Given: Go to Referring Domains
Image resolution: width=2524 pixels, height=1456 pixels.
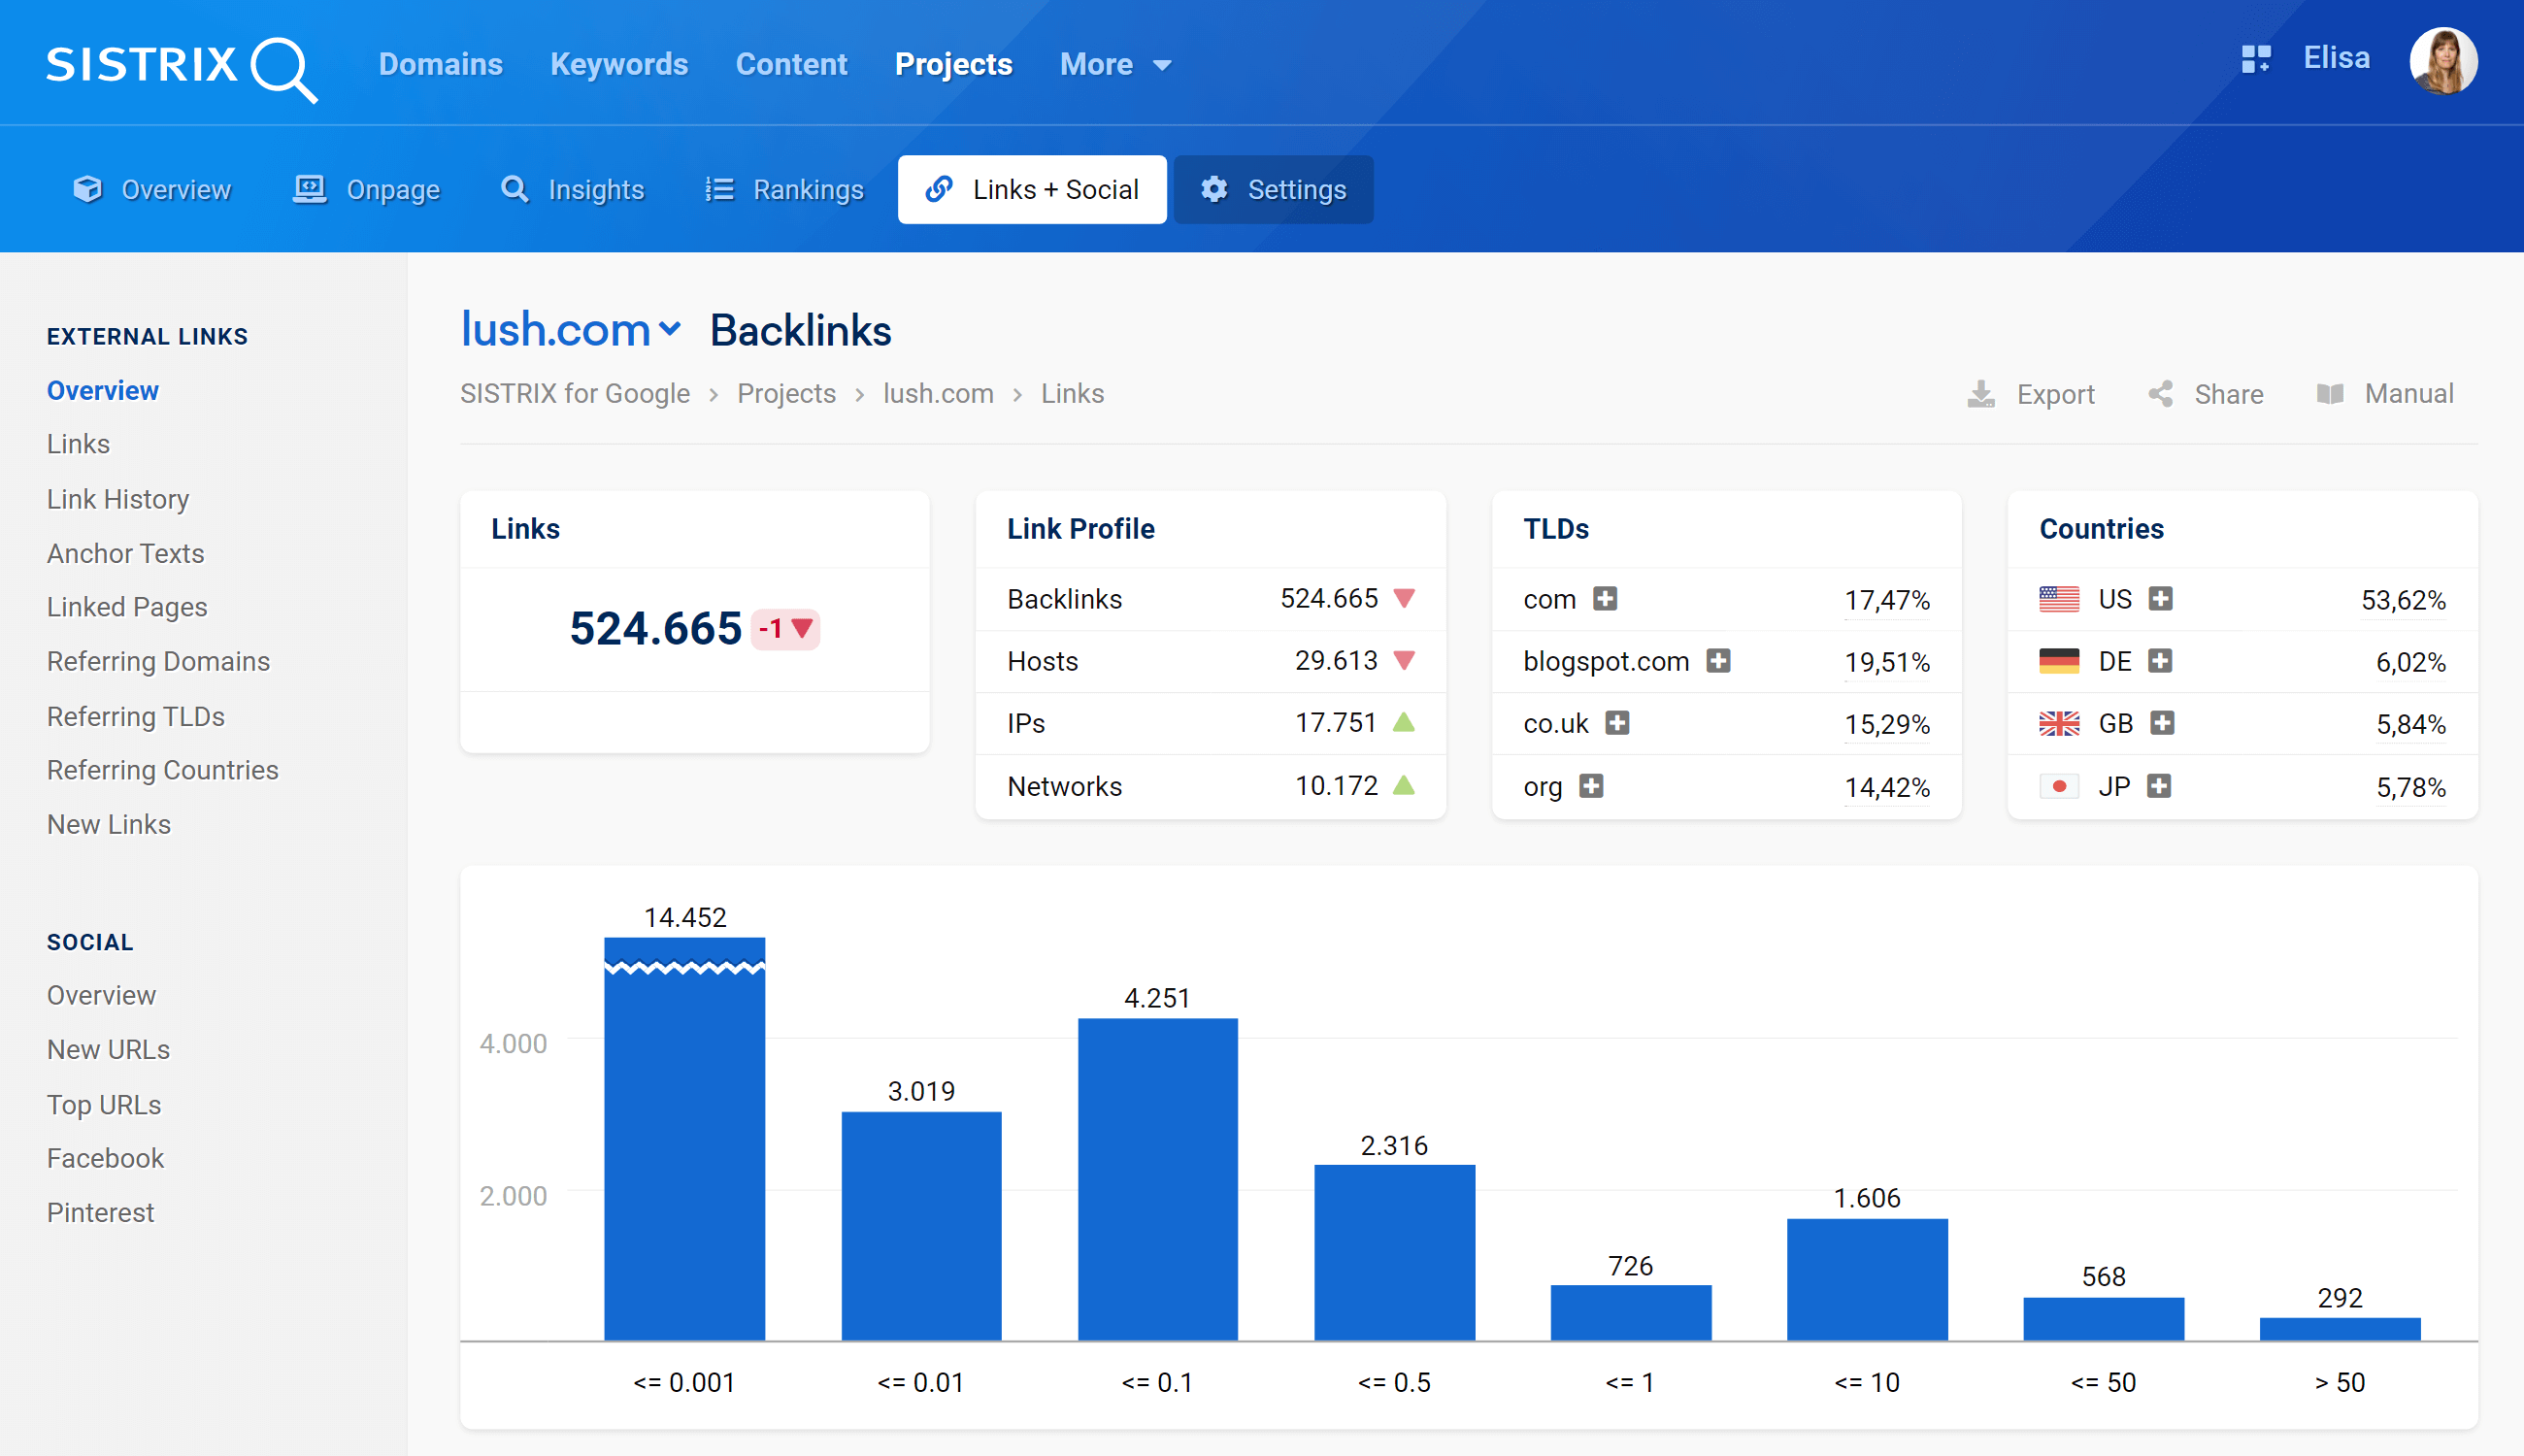Looking at the screenshot, I should [158, 661].
